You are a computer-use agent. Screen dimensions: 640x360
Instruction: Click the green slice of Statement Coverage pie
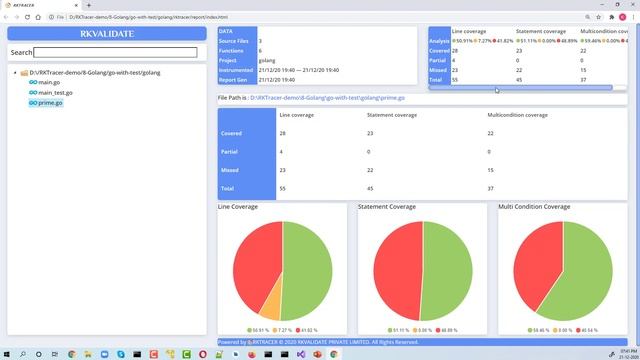447,271
